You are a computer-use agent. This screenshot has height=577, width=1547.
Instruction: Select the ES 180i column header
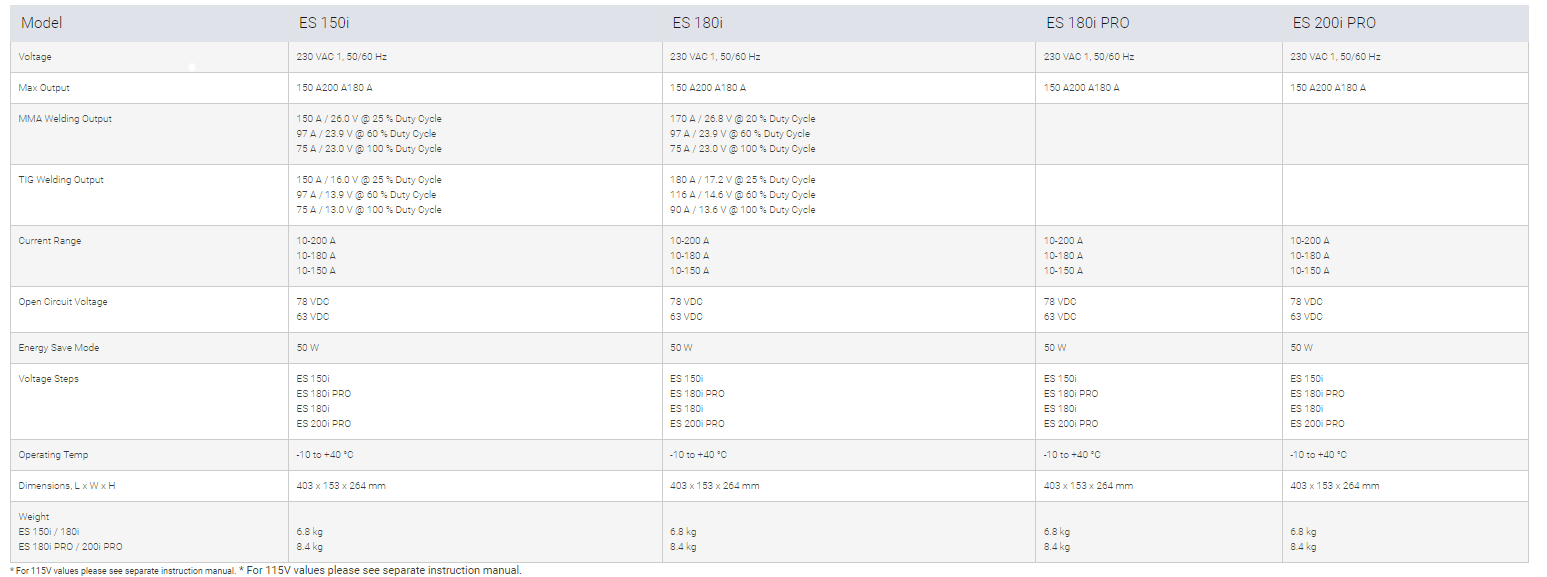click(x=697, y=23)
